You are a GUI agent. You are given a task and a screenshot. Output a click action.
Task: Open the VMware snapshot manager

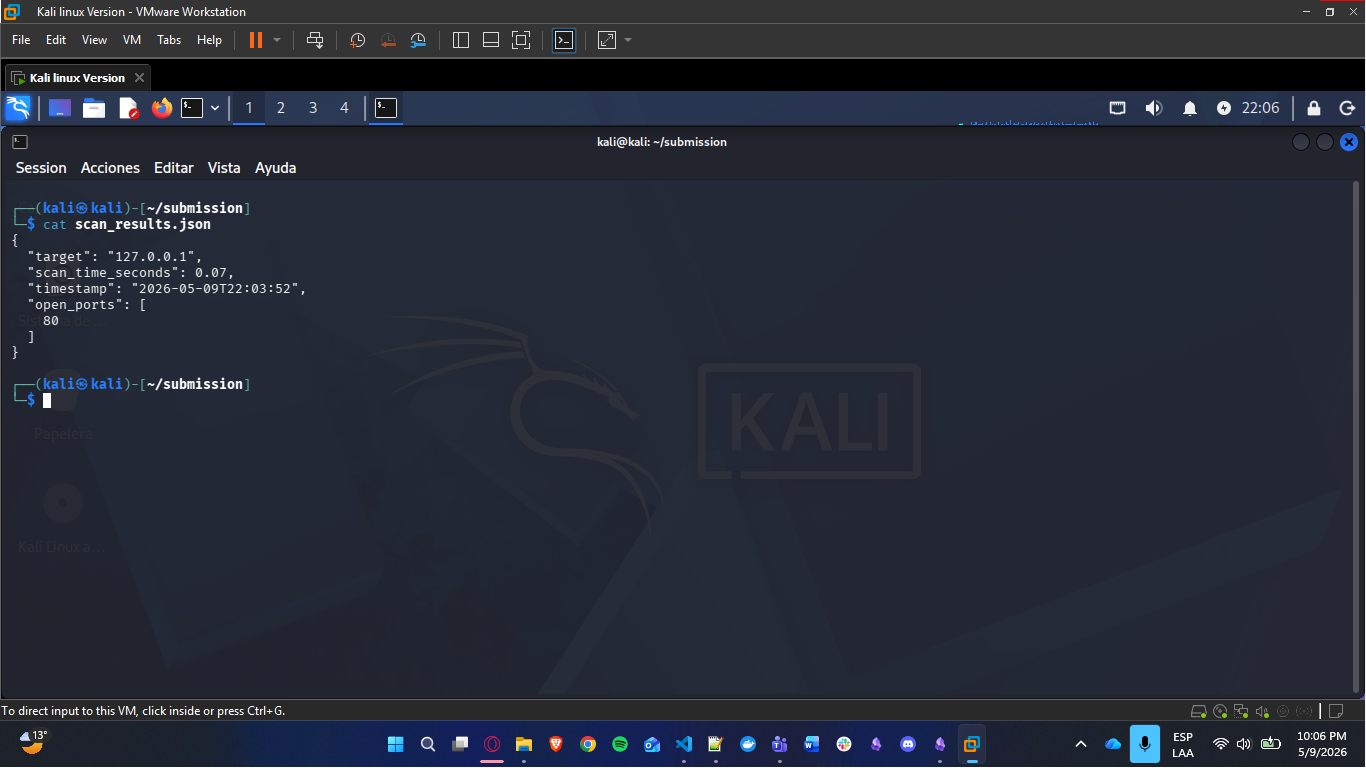click(x=418, y=40)
